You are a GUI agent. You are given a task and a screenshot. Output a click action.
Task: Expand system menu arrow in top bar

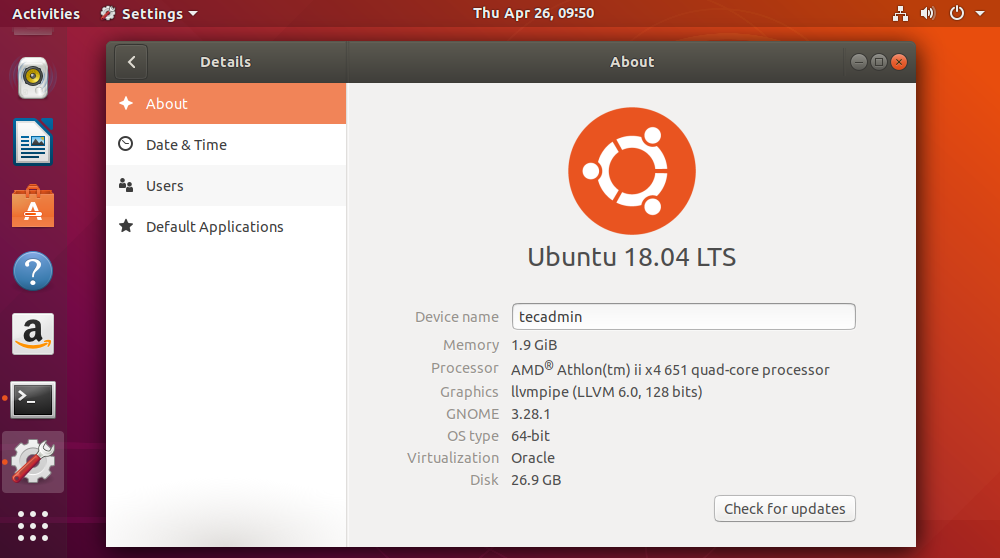click(980, 13)
